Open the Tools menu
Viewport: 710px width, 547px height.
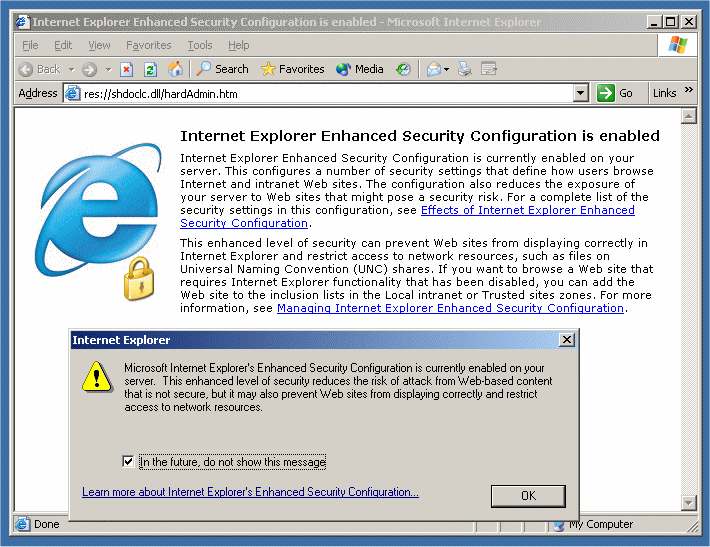click(x=200, y=45)
